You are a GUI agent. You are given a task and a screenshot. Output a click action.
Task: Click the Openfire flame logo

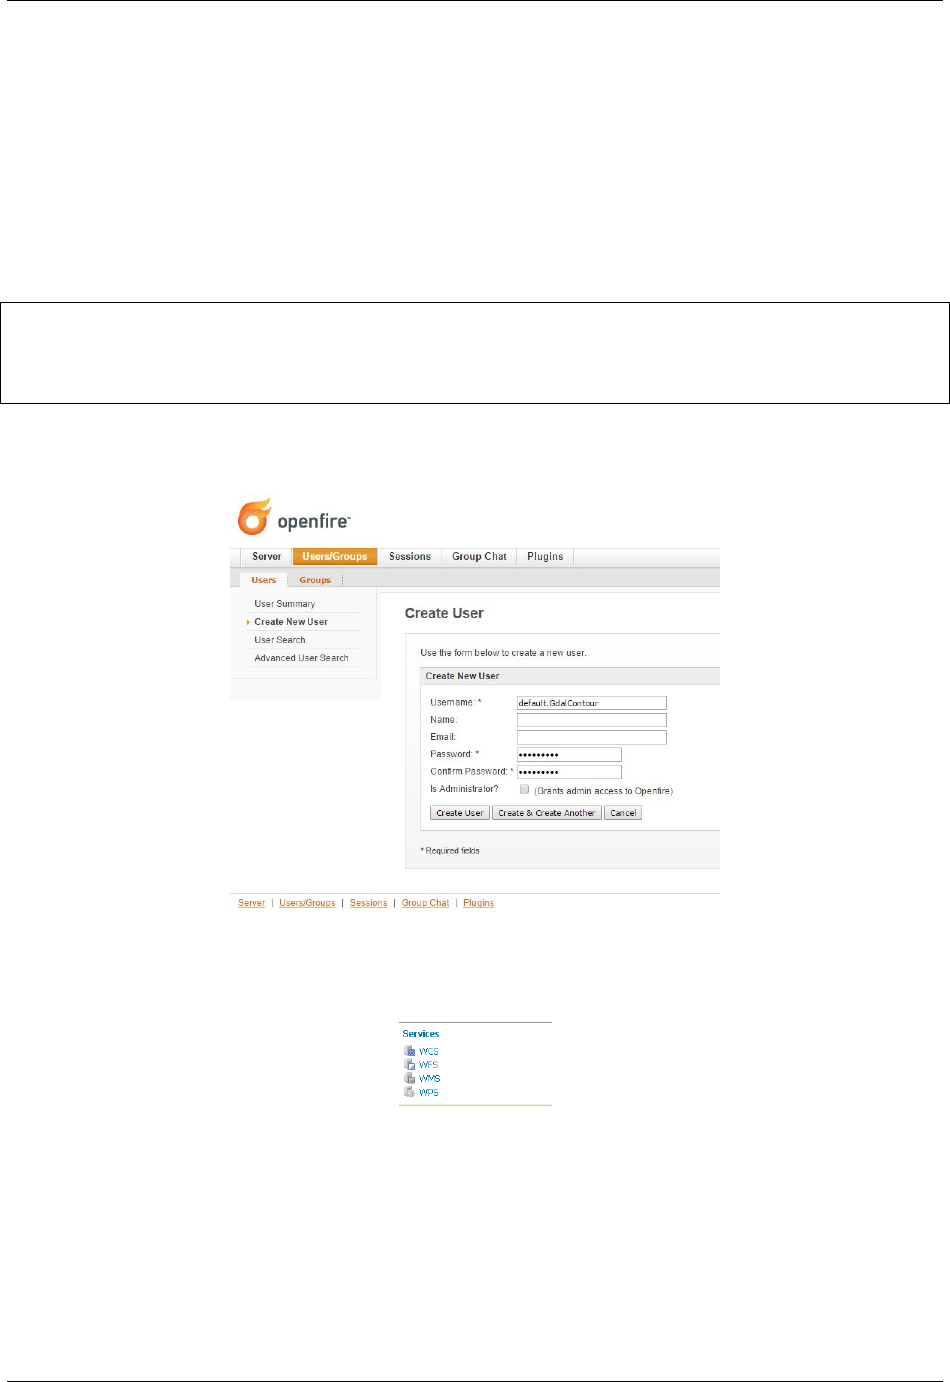254,517
